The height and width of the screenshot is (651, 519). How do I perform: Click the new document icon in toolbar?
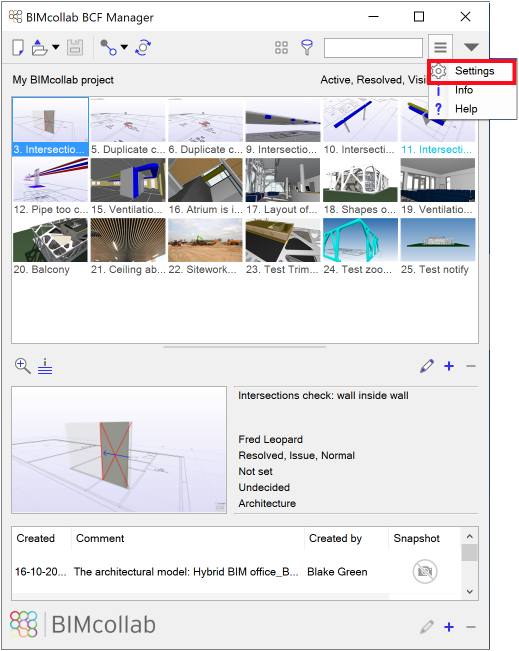(x=18, y=47)
